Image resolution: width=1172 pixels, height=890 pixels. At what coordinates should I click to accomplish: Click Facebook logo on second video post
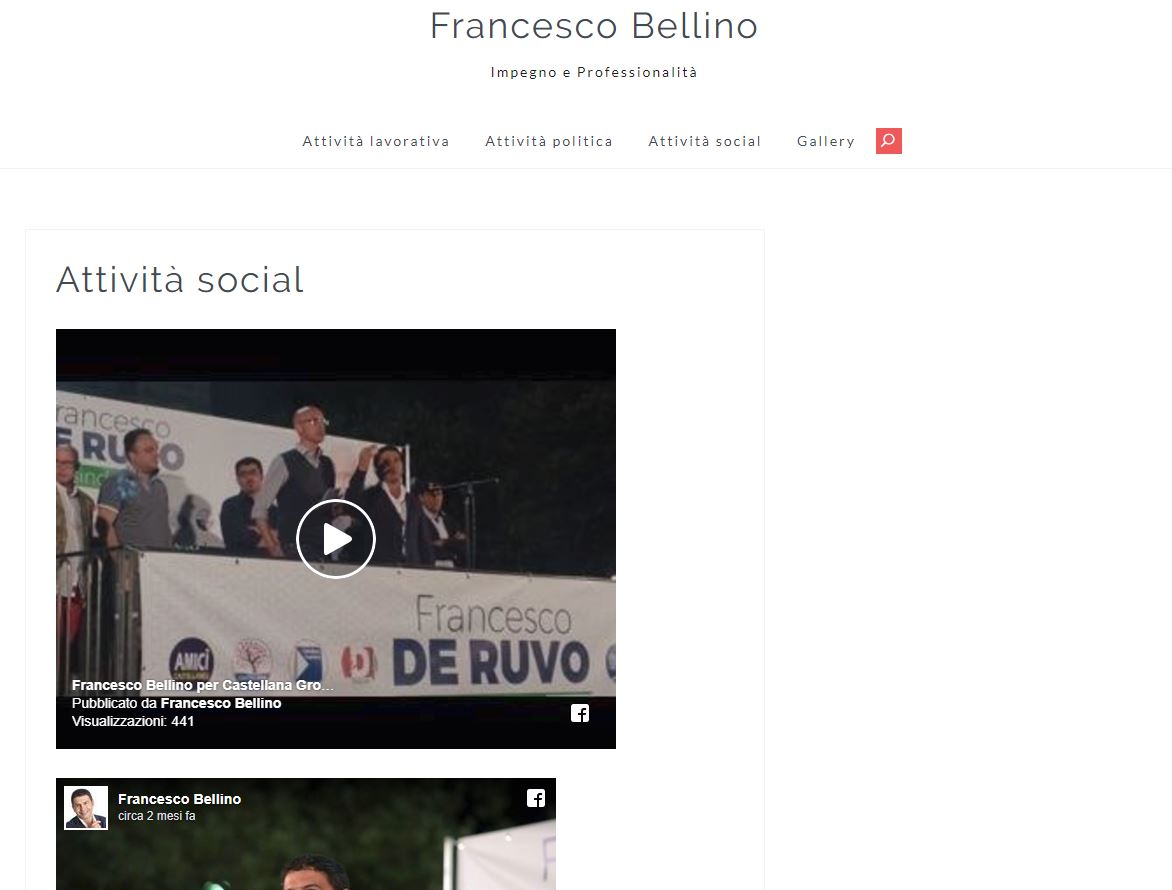pos(536,798)
